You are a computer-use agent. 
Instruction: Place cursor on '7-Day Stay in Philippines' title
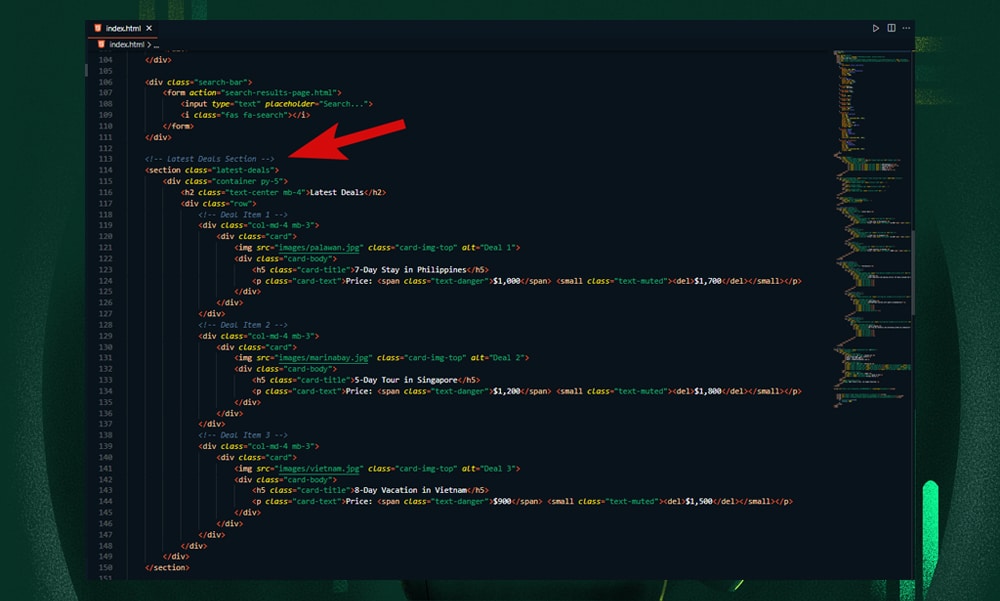[x=410, y=269]
